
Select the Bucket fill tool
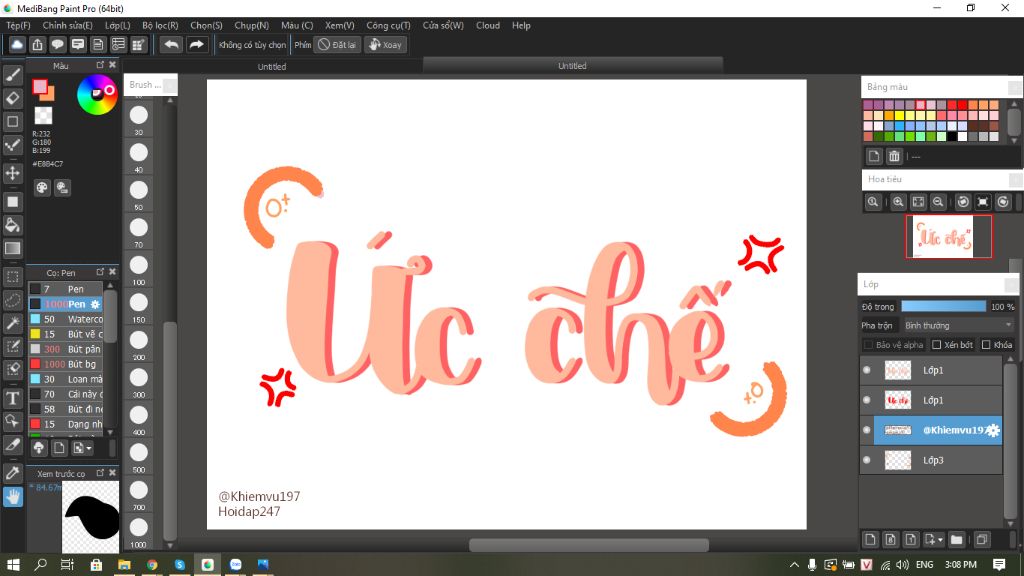click(x=12, y=225)
